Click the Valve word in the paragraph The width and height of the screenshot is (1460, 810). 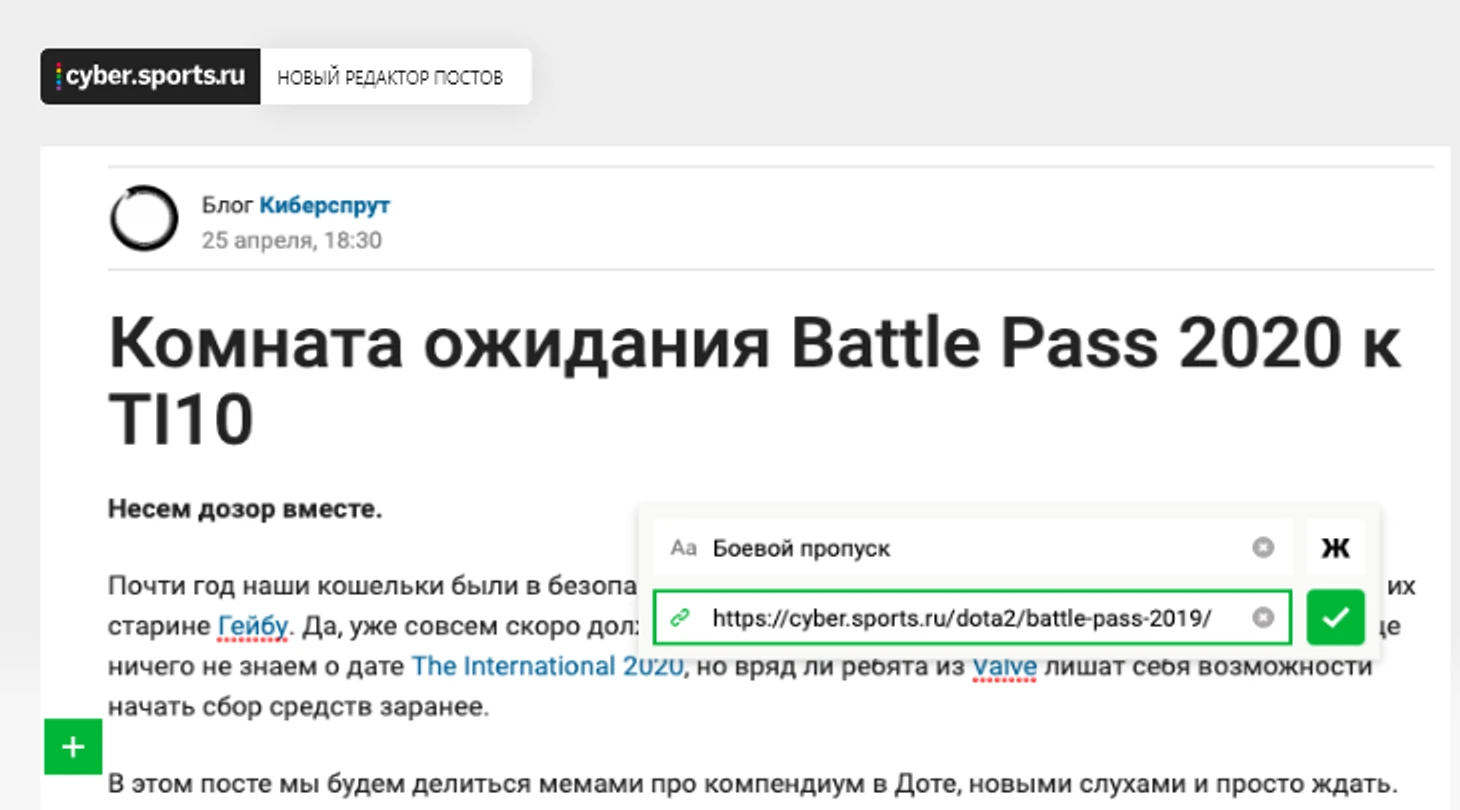1003,666
